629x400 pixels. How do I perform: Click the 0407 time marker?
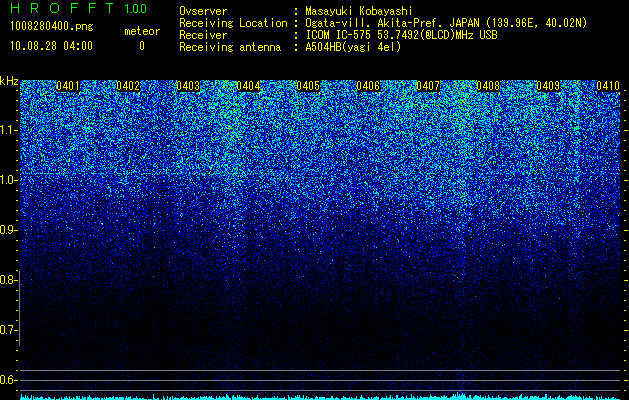pyautogui.click(x=428, y=86)
